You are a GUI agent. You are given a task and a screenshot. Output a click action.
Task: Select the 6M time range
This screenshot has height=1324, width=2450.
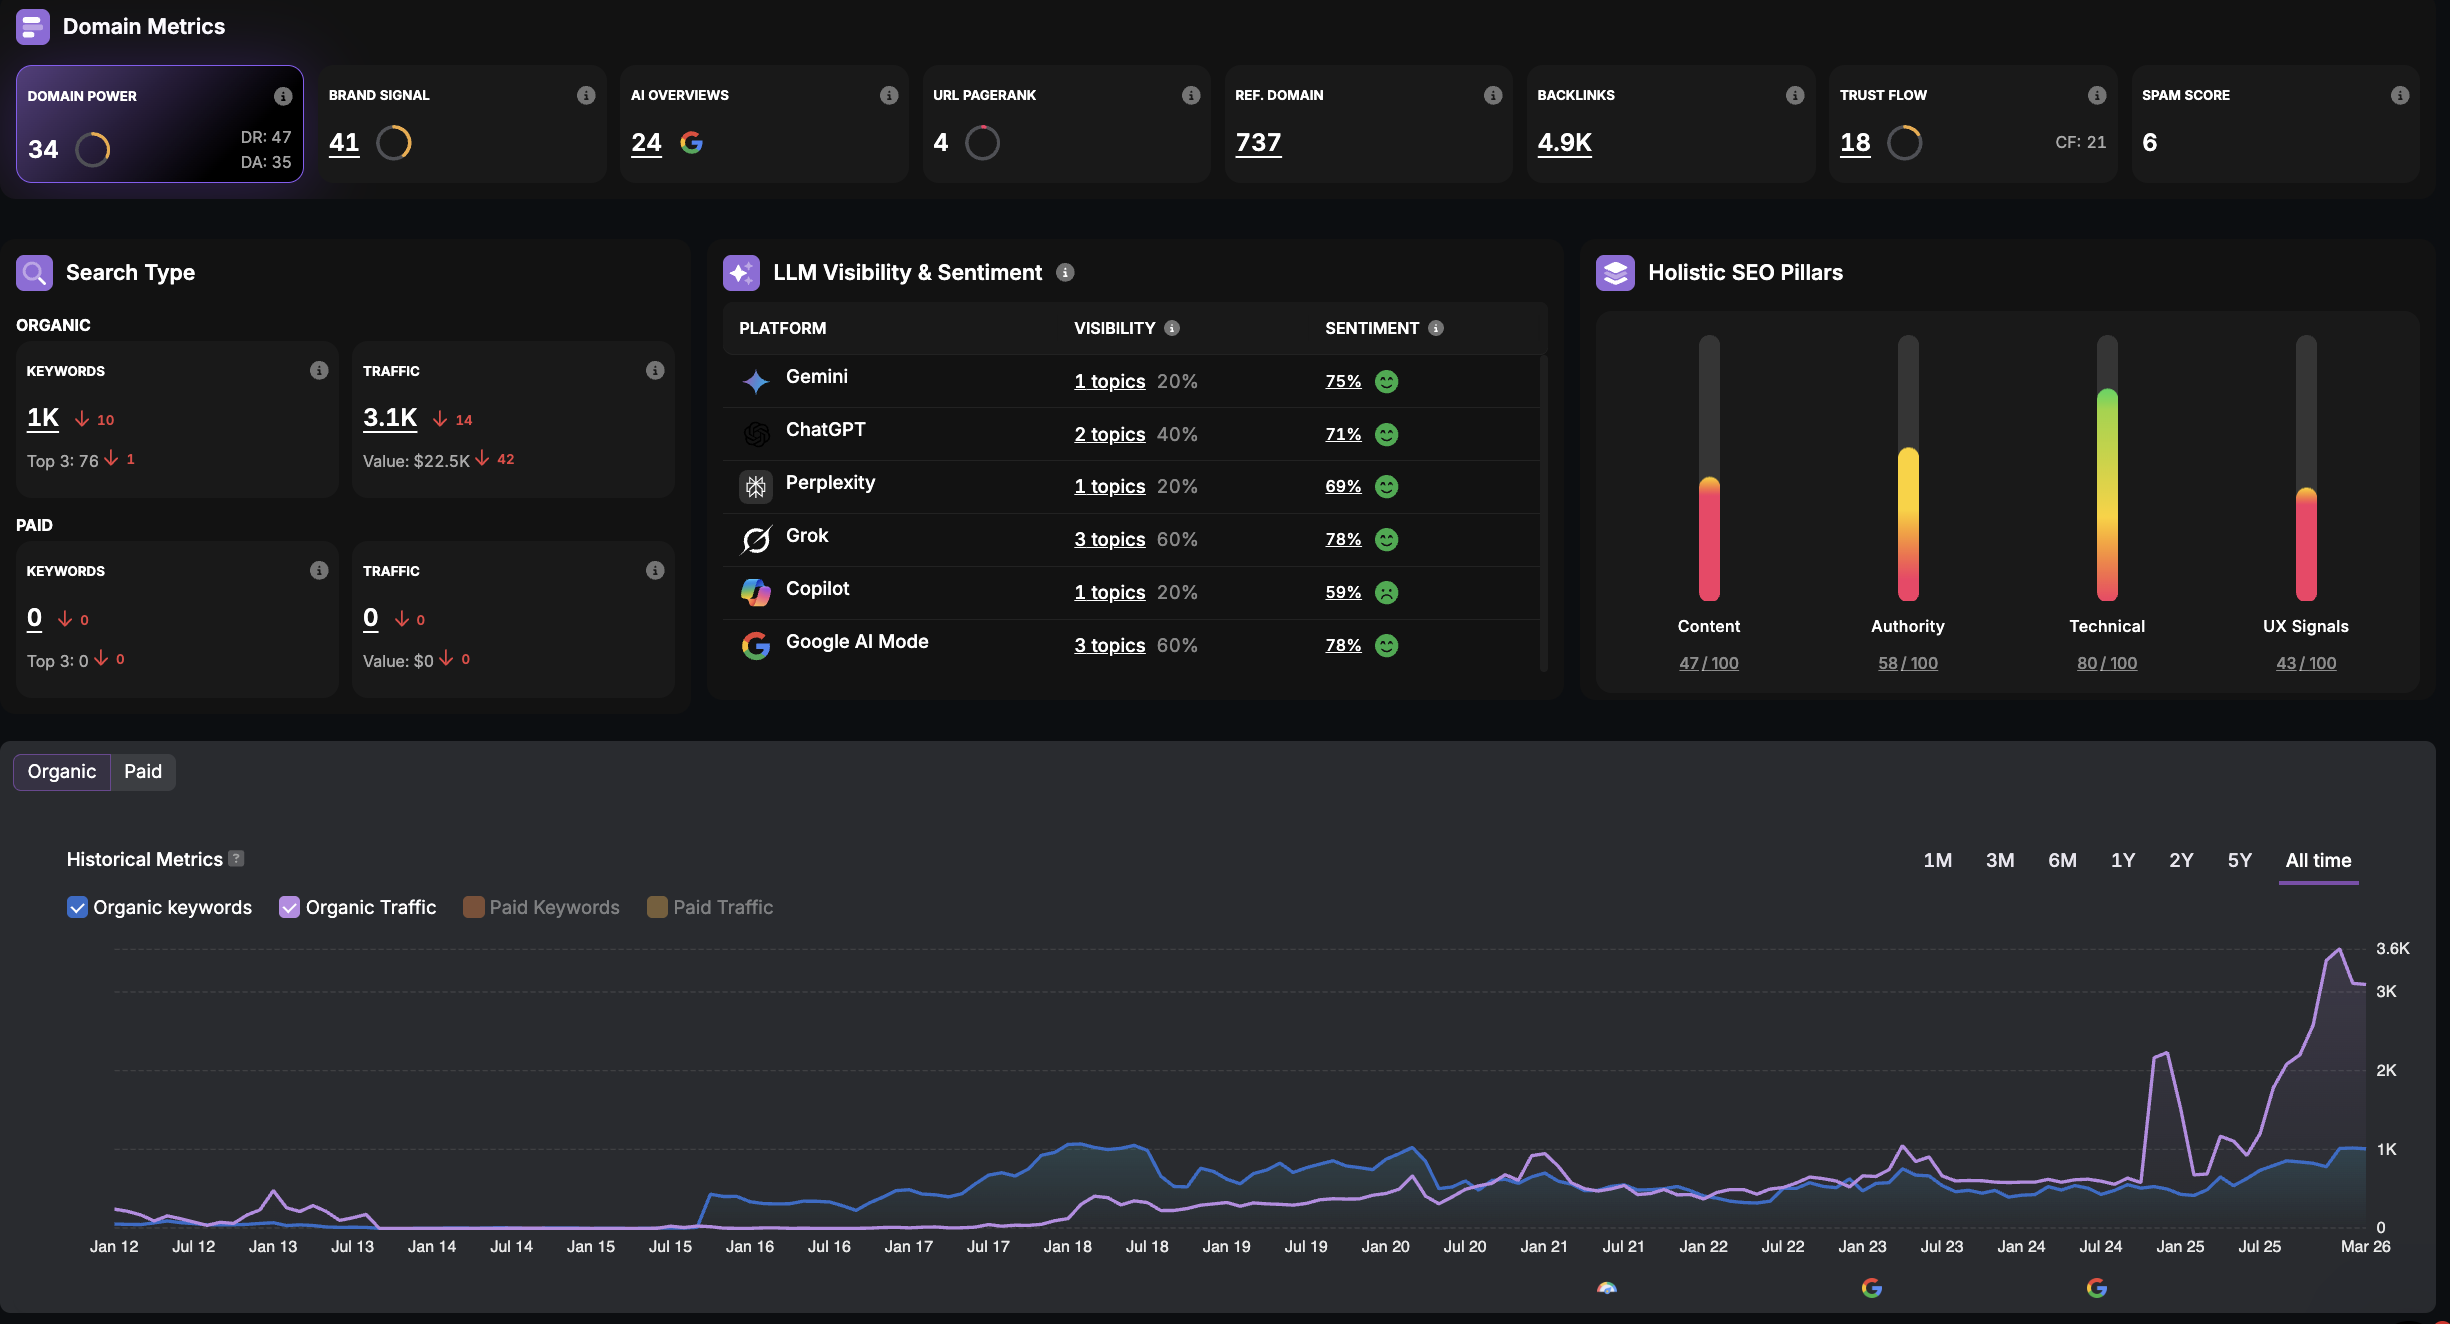[x=2061, y=860]
